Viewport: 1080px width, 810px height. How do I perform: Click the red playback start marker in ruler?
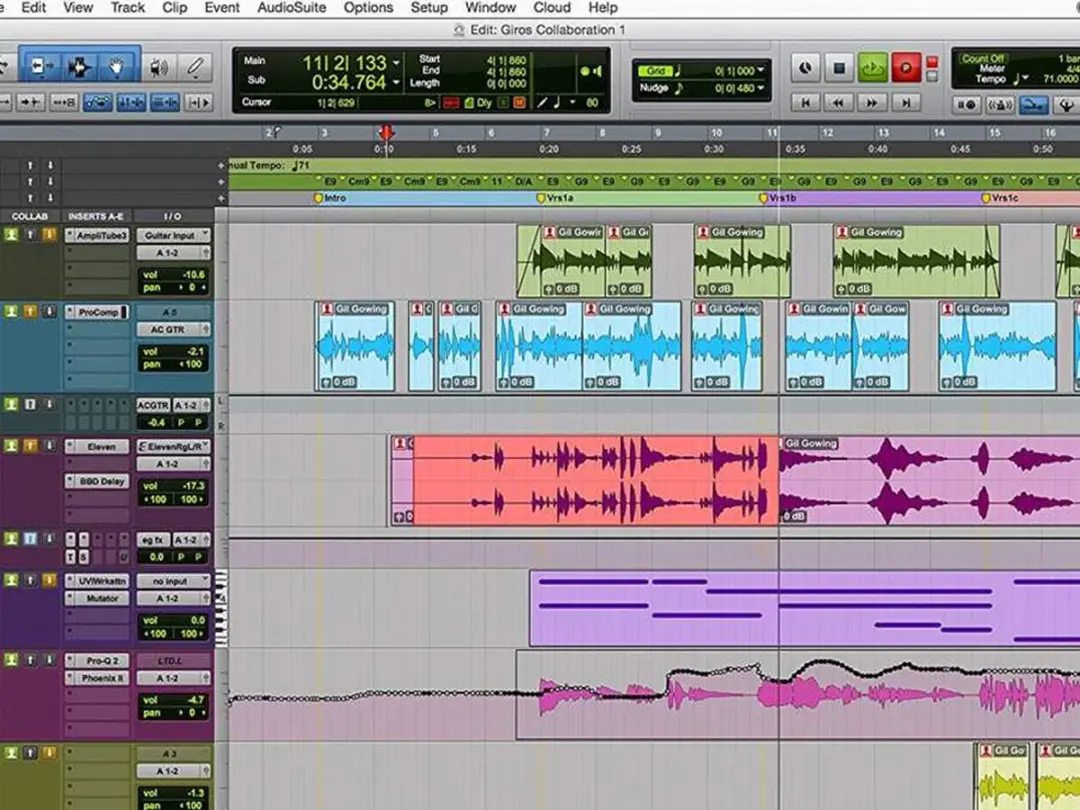pos(386,132)
